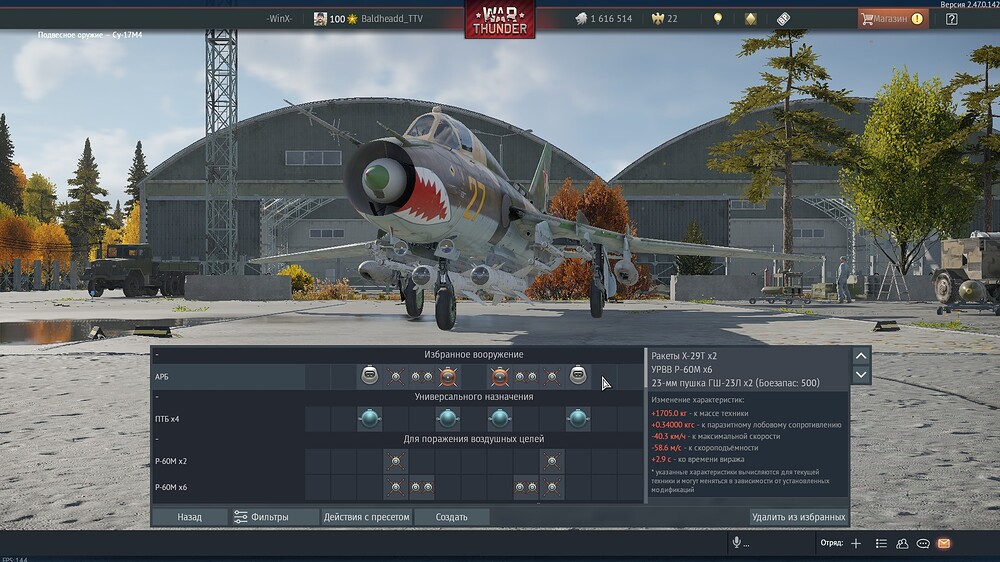Viewport: 1000px width, 562px height.
Task: Click left single Р-60М missile in the АРБ row
Action: pyautogui.click(x=395, y=376)
